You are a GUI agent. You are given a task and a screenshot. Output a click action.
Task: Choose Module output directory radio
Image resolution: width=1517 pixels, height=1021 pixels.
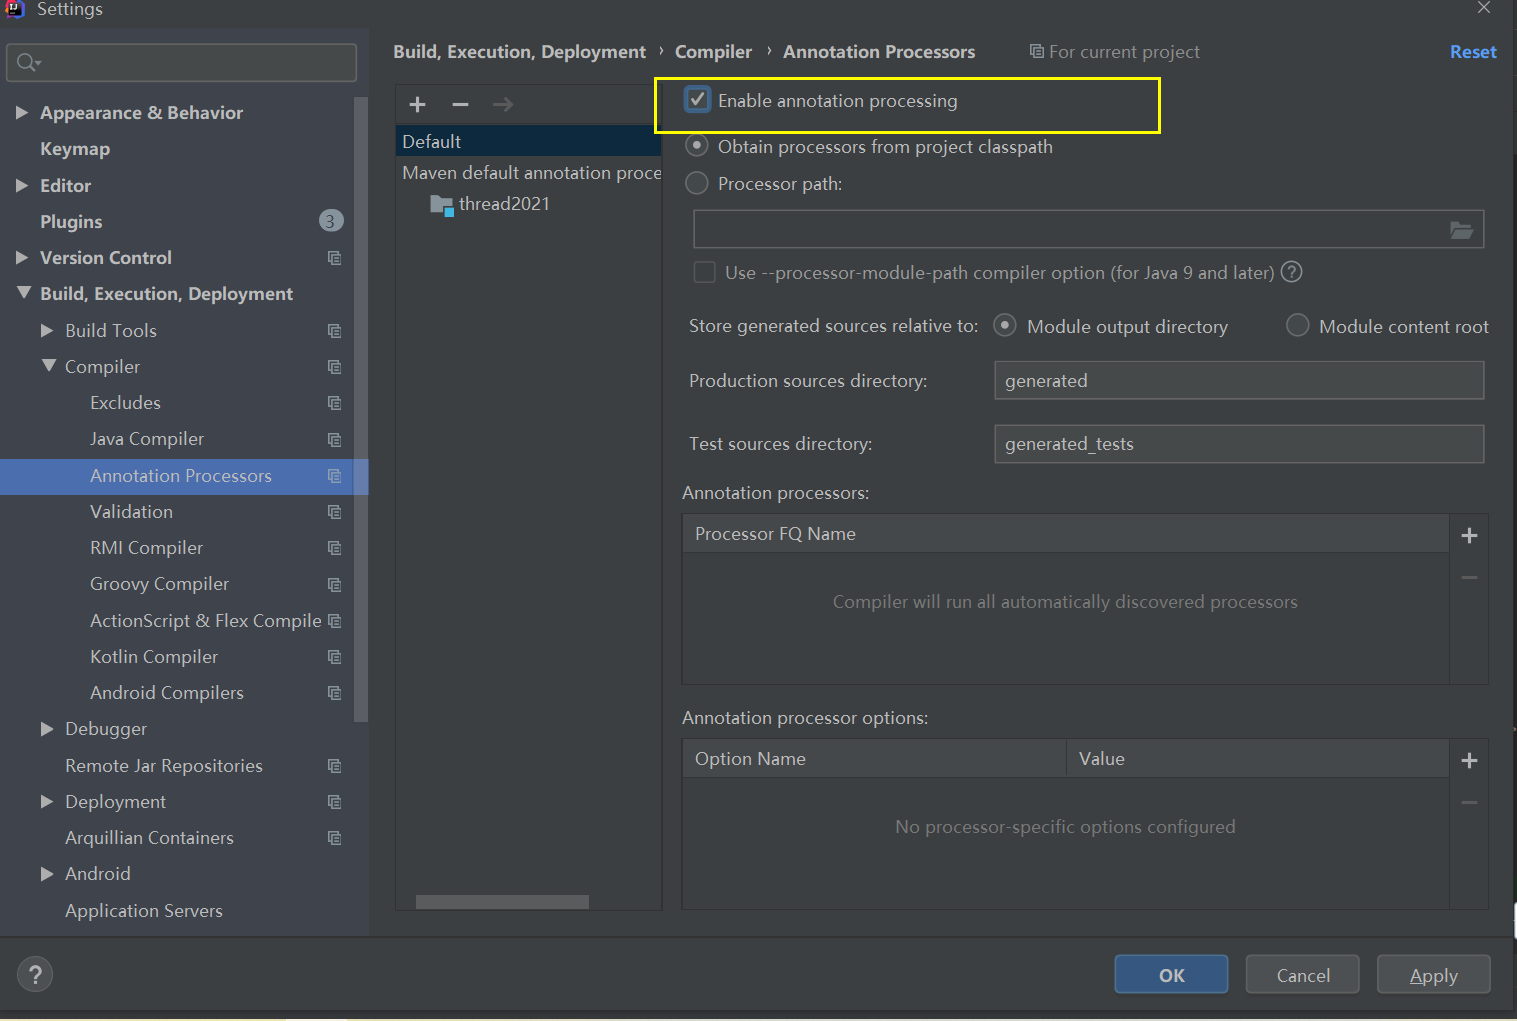point(1005,326)
